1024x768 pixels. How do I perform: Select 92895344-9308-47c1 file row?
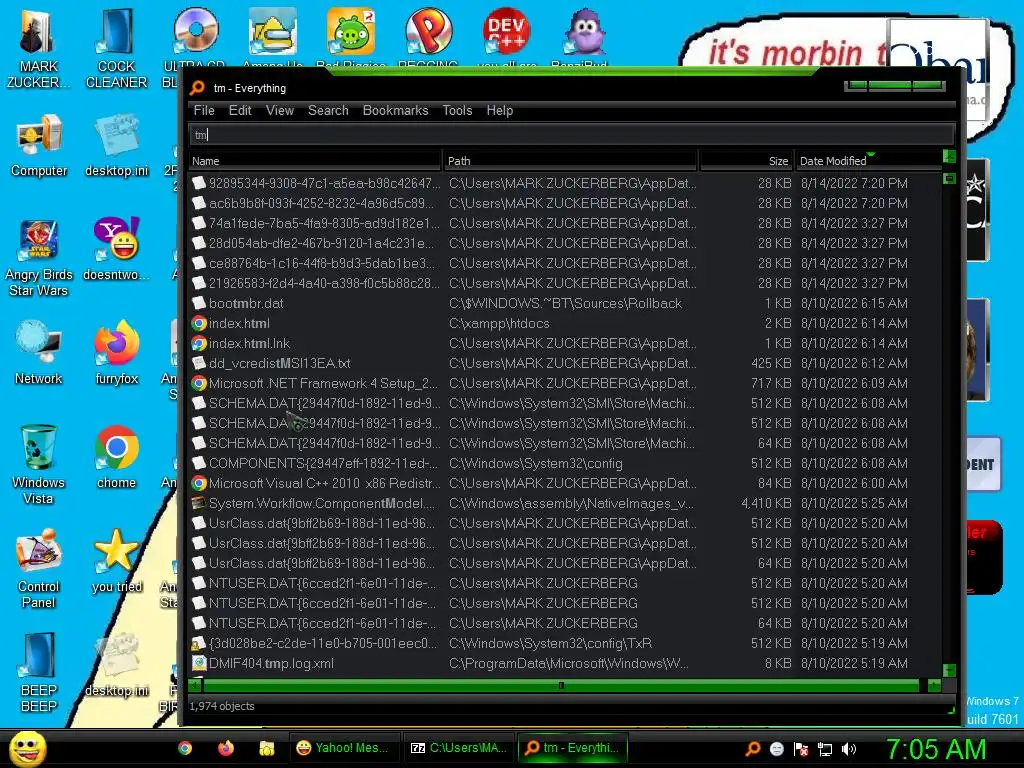tap(565, 183)
